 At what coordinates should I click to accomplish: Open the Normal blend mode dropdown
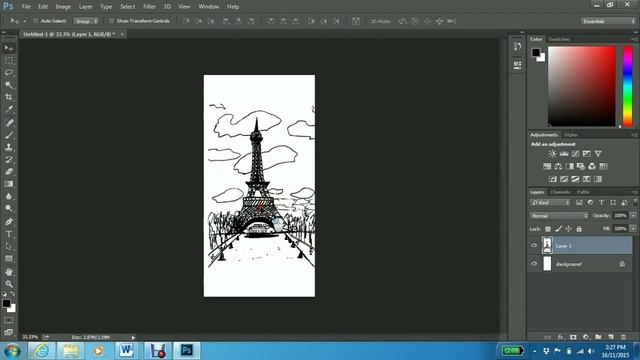(559, 216)
